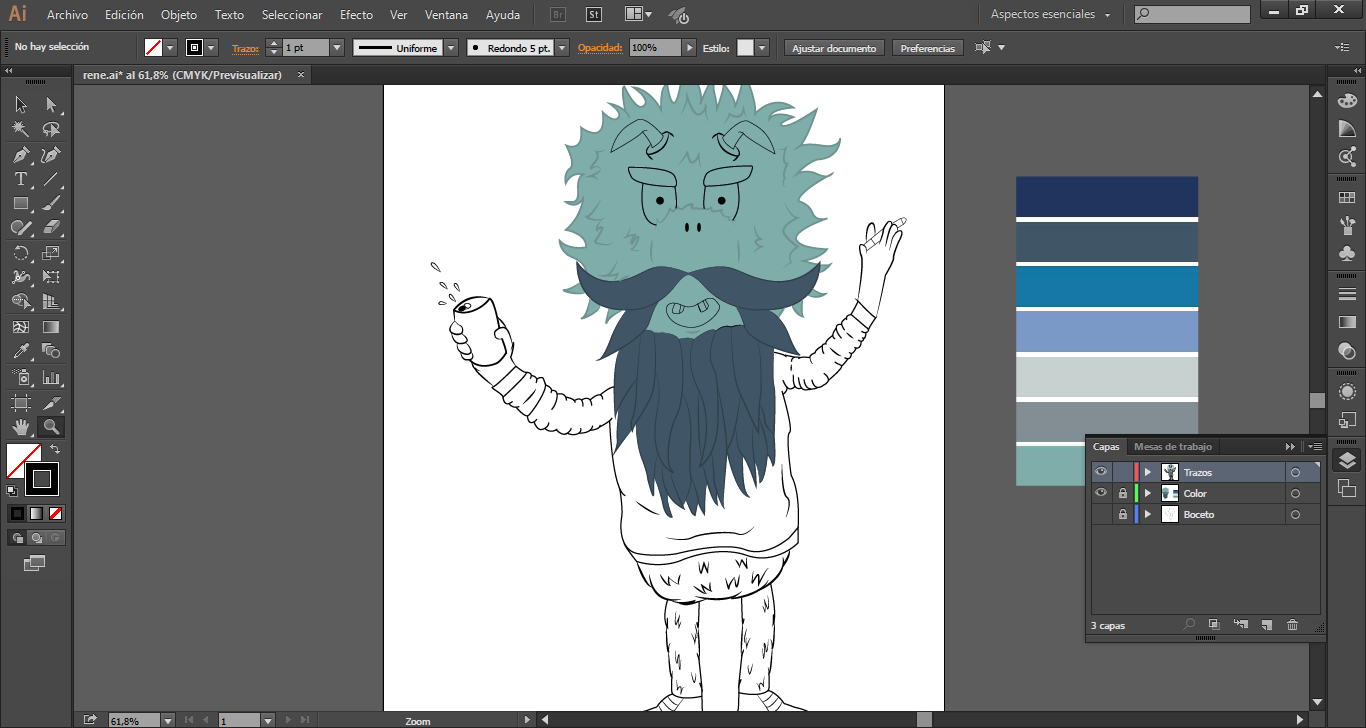Select the Pen tool
1366x728 pixels.
tap(21, 155)
